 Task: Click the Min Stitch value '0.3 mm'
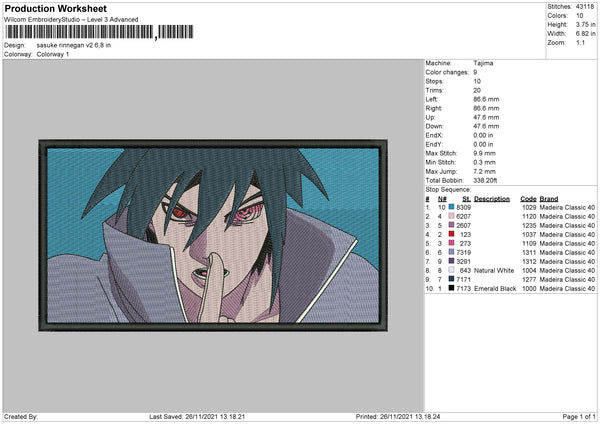tap(484, 162)
